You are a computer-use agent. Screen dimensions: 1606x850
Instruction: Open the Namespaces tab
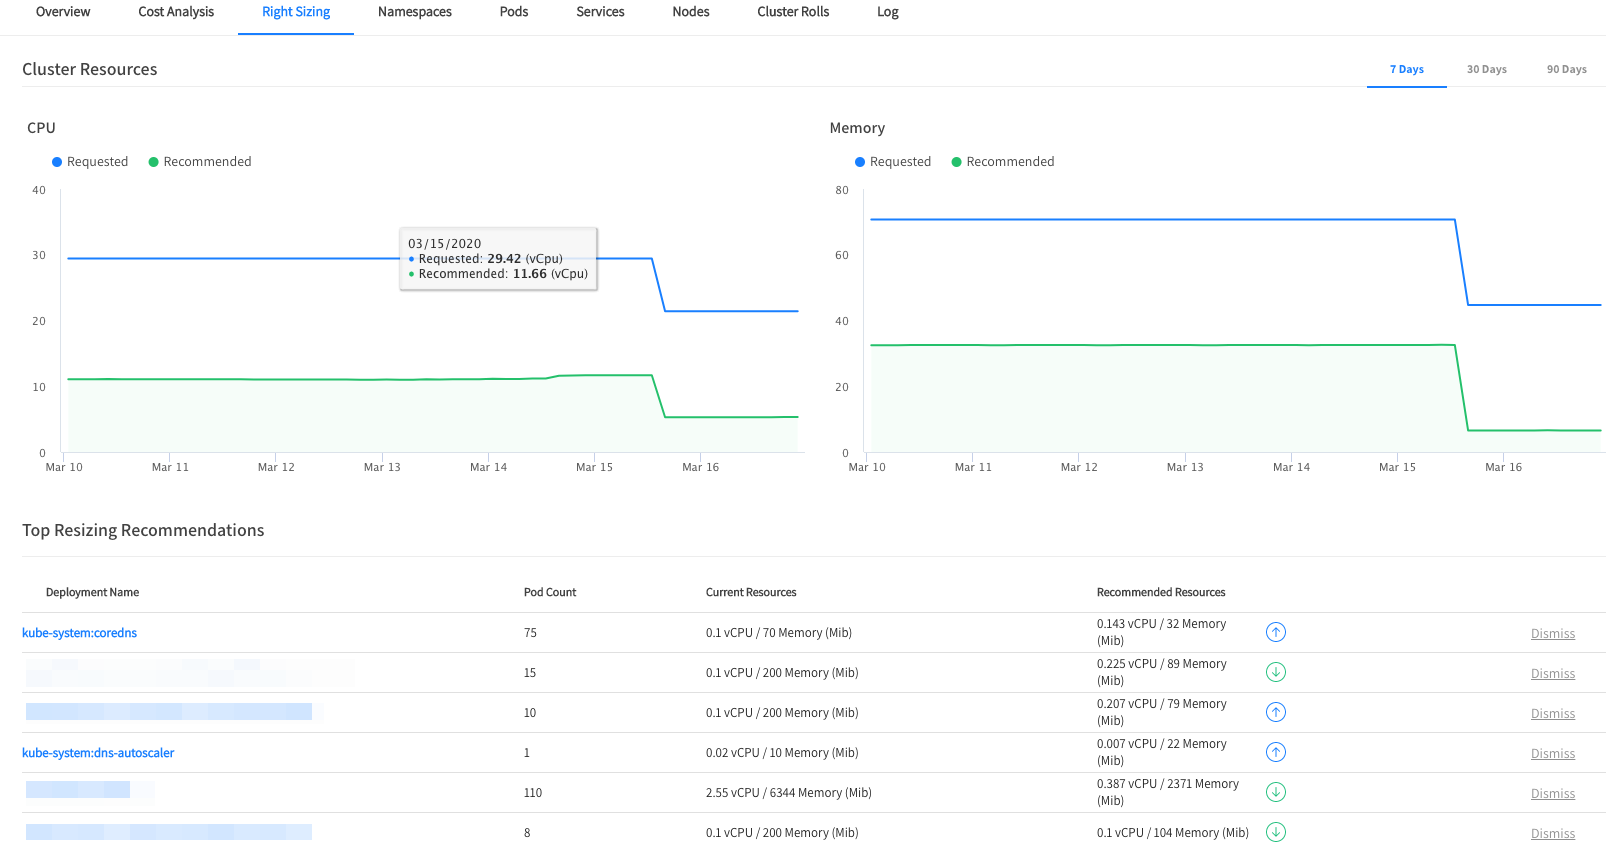(x=414, y=12)
